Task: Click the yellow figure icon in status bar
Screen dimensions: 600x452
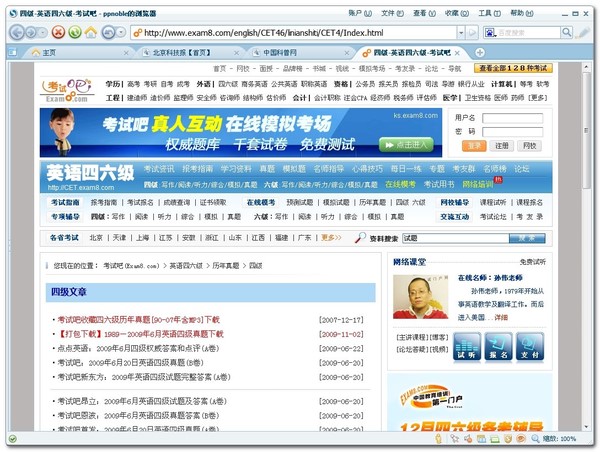Action: 439,439
